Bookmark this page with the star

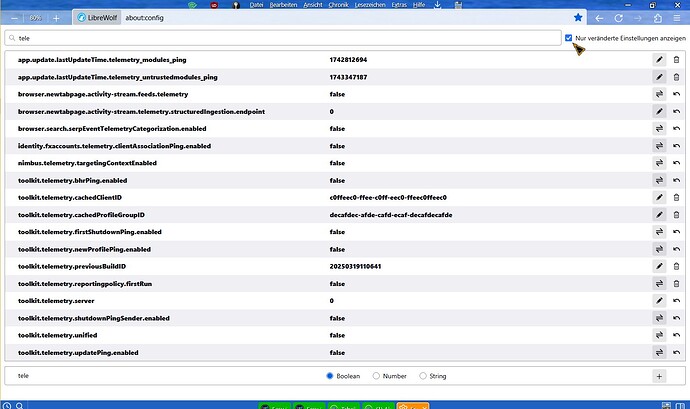(578, 18)
